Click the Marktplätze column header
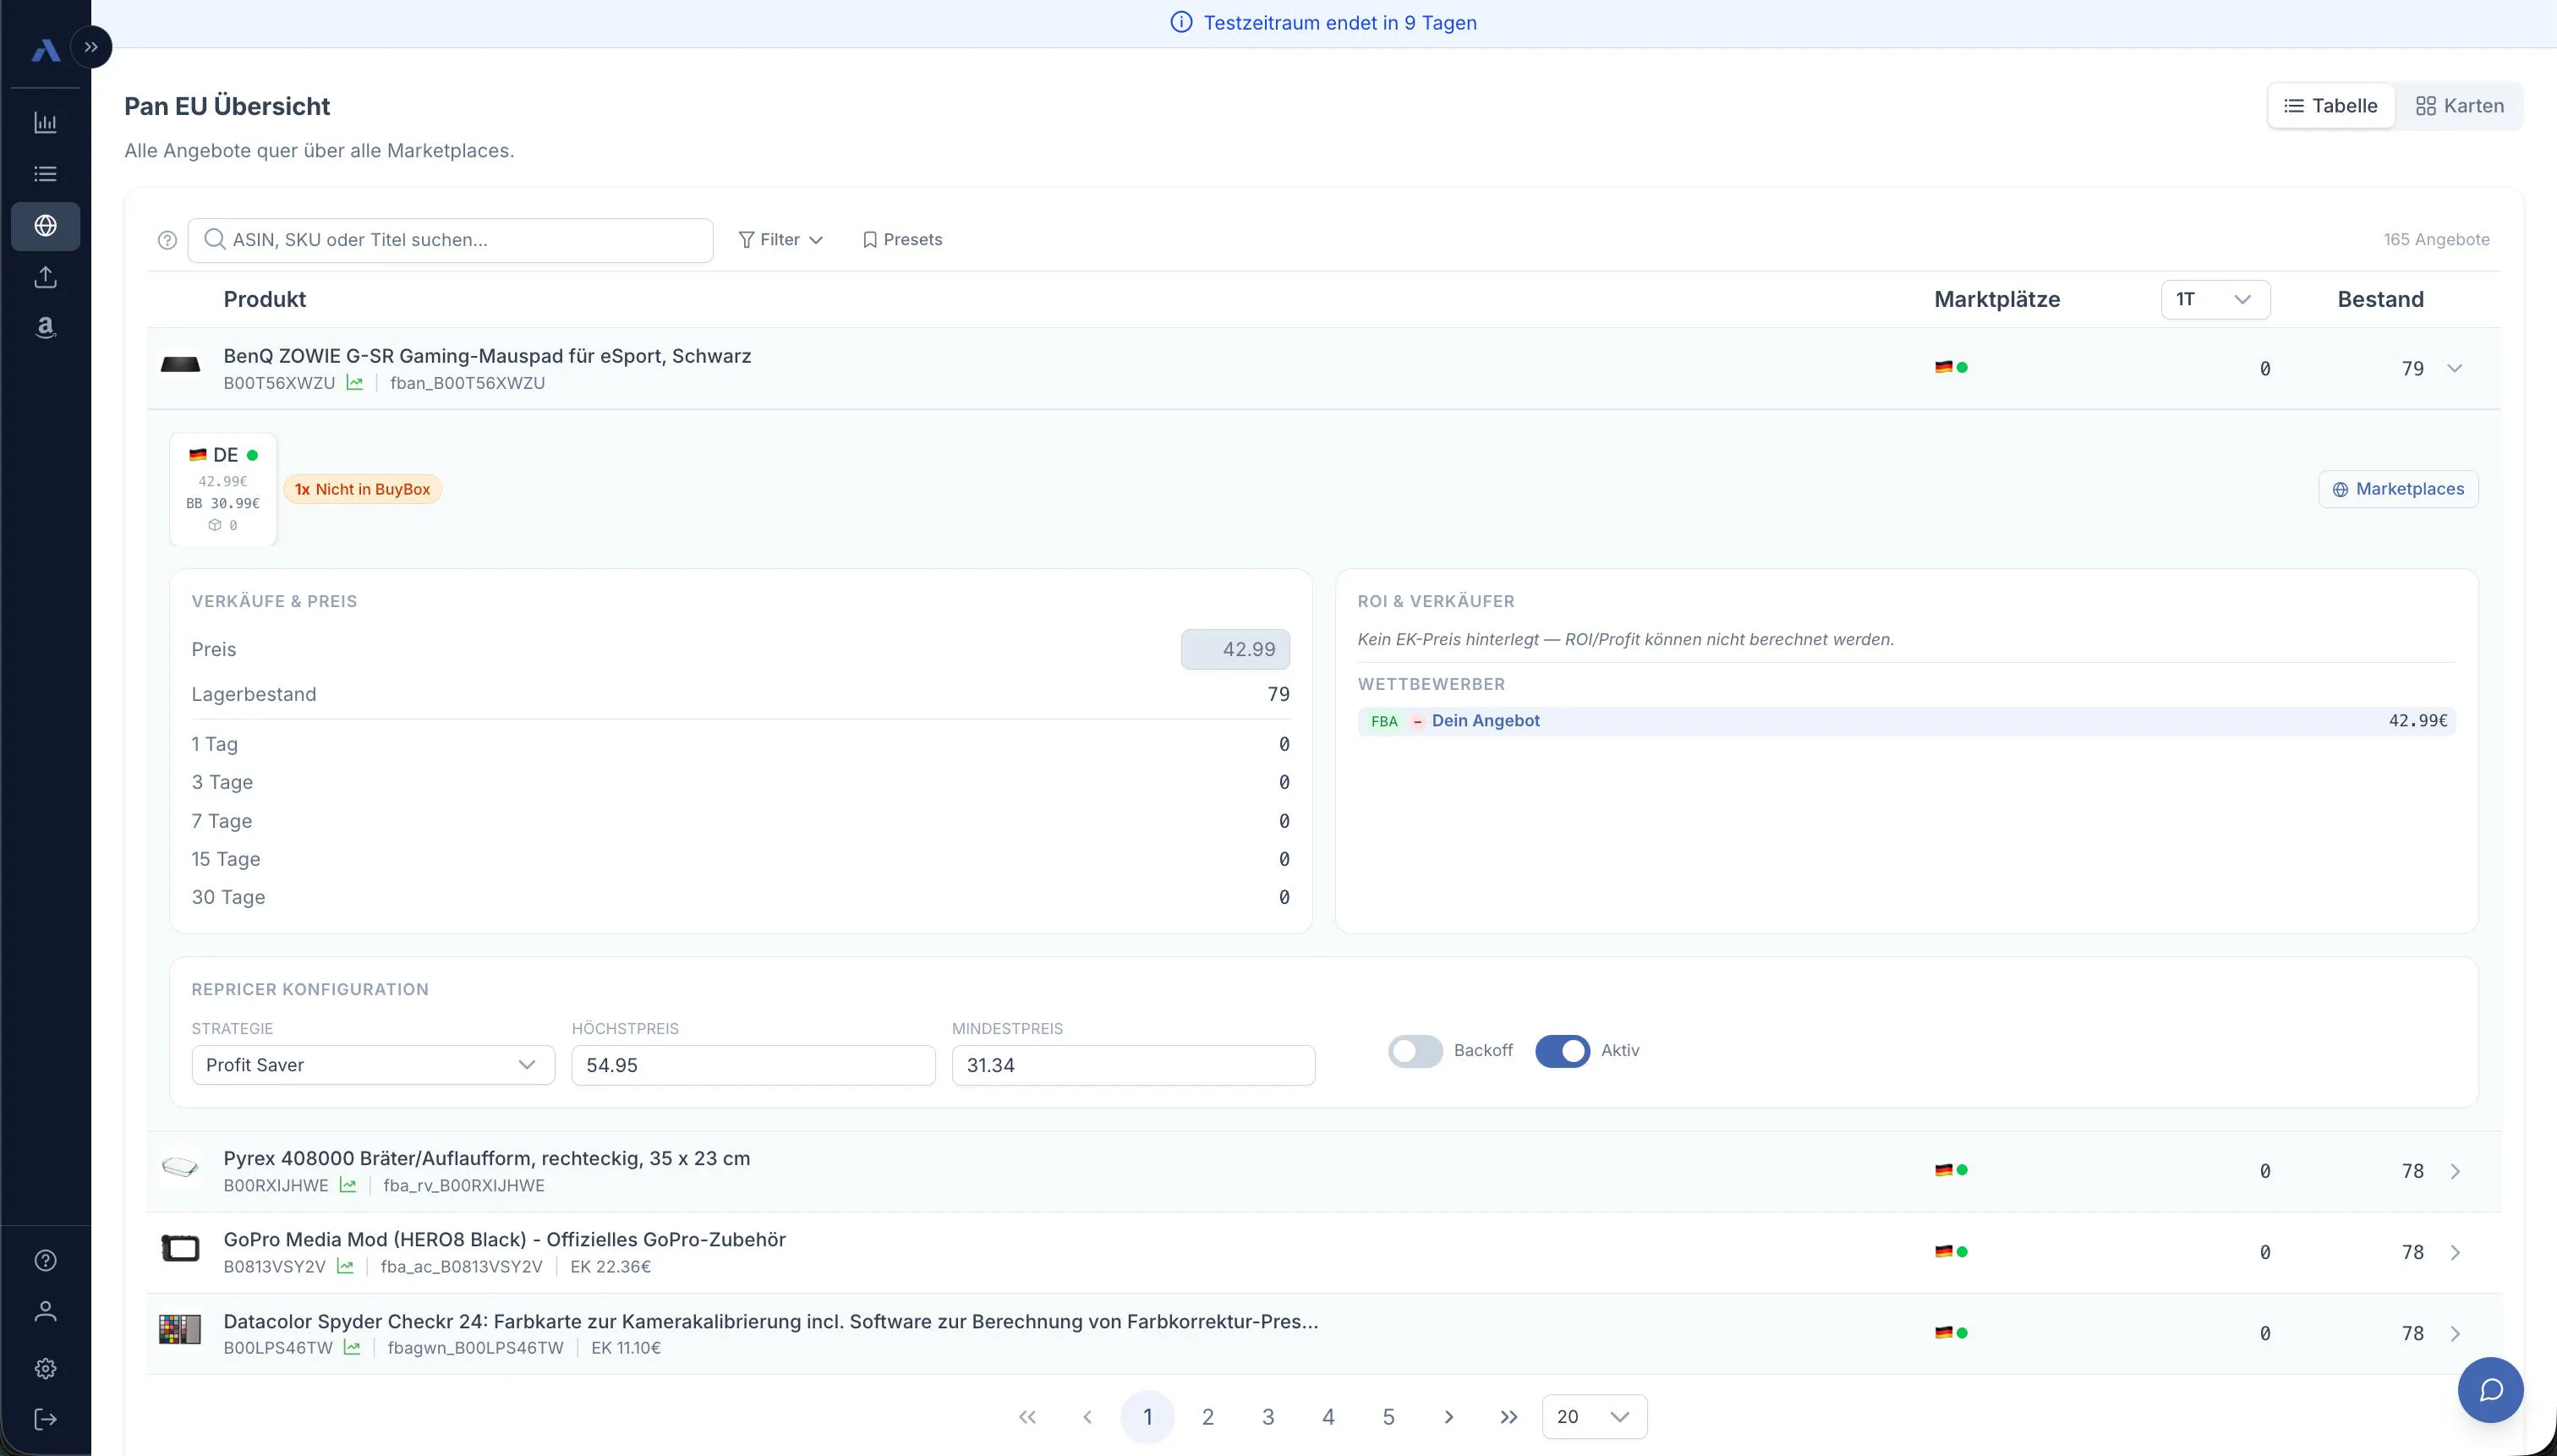The height and width of the screenshot is (1456, 2557). click(1997, 299)
